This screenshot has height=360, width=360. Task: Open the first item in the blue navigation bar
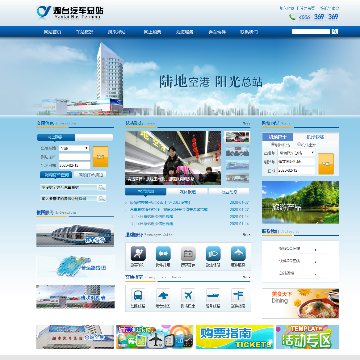tap(52, 32)
